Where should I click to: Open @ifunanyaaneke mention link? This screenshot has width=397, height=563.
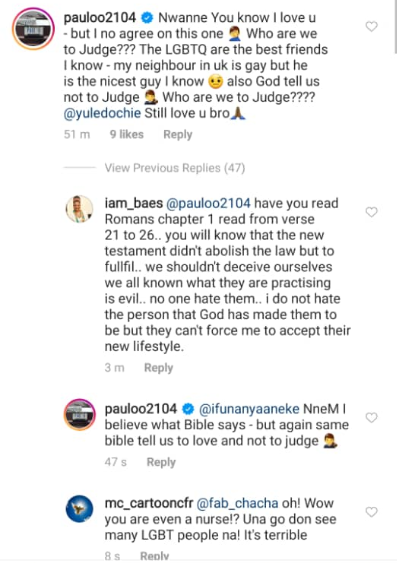coord(249,409)
